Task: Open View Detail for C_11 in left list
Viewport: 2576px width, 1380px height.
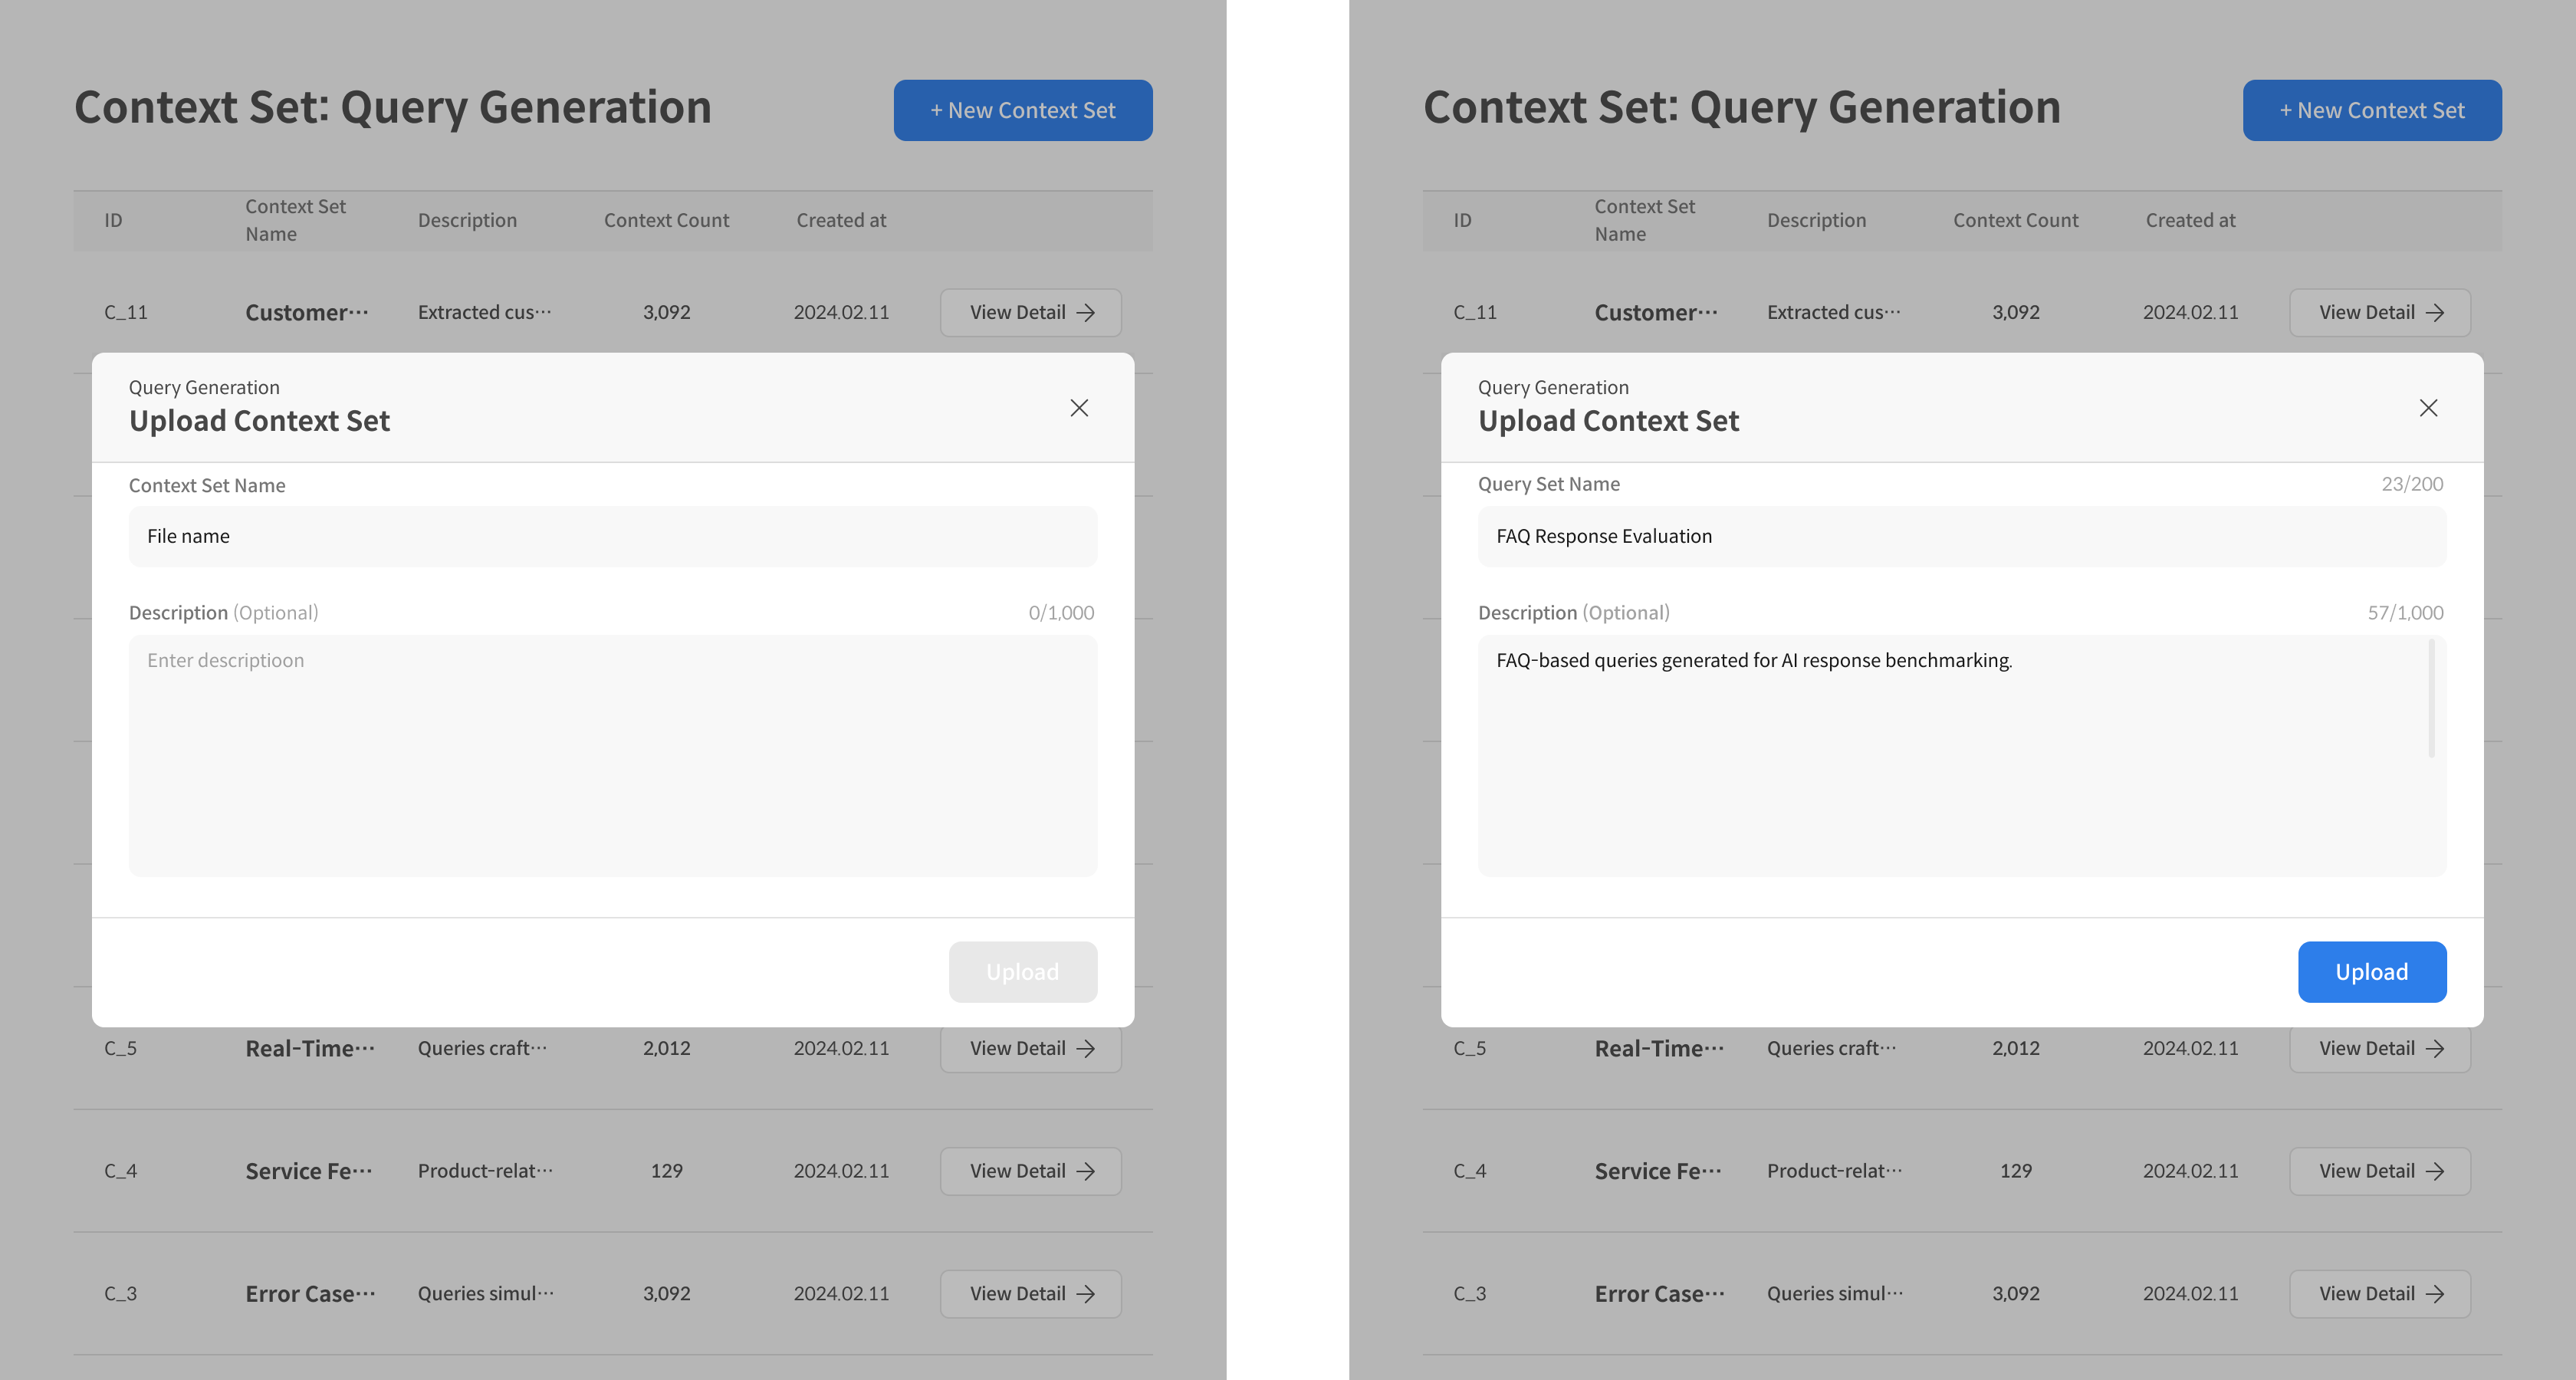Action: [x=1030, y=313]
